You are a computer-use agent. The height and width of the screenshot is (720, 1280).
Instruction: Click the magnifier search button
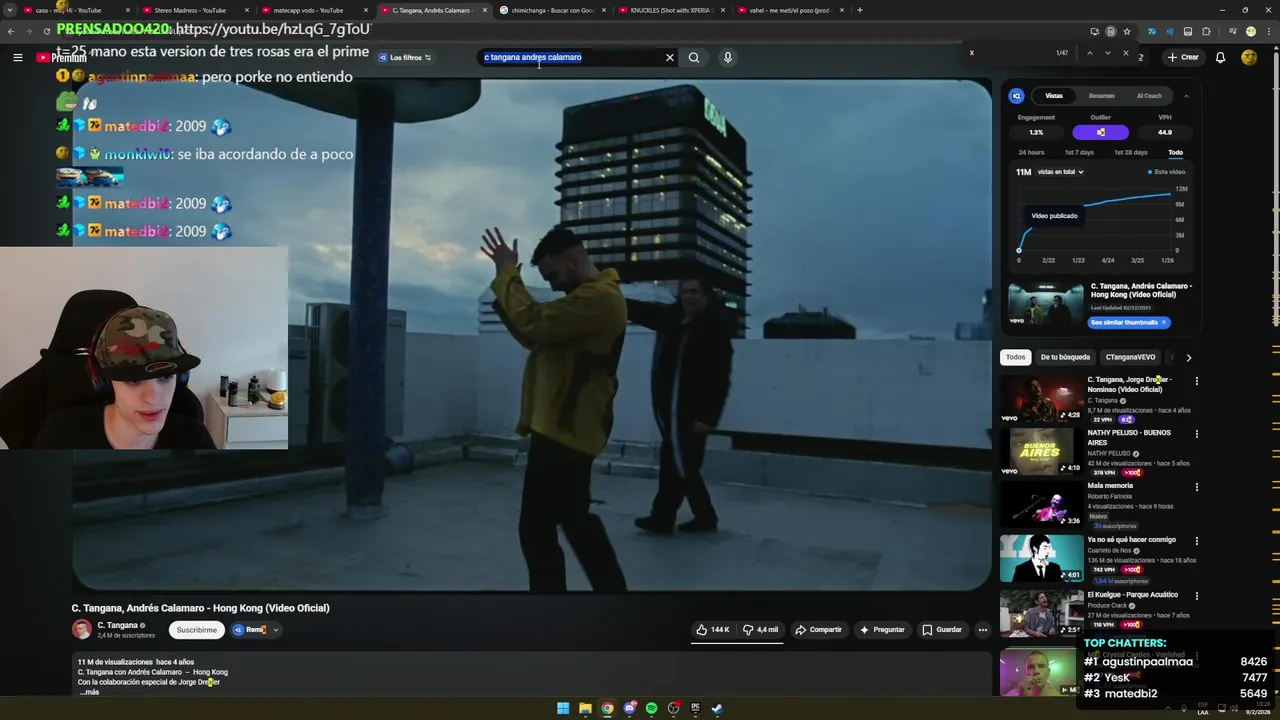(694, 57)
